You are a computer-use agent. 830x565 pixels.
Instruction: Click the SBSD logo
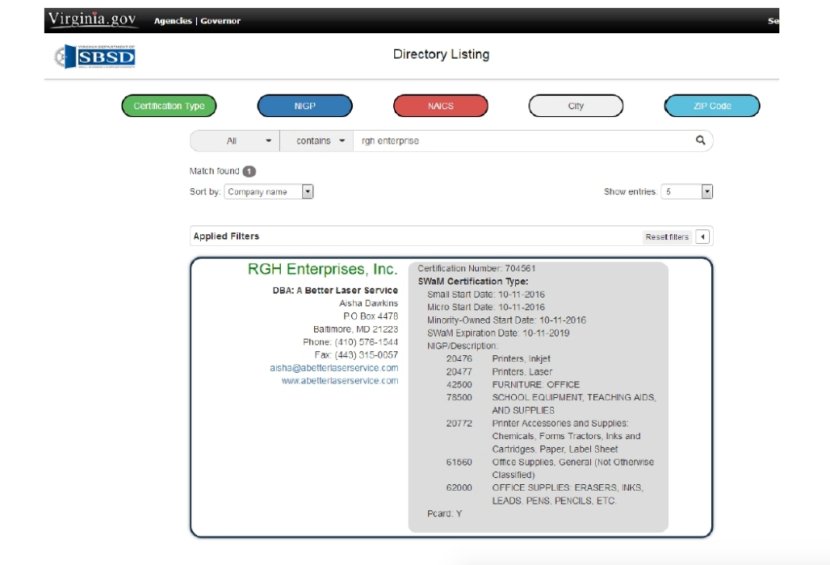point(95,57)
